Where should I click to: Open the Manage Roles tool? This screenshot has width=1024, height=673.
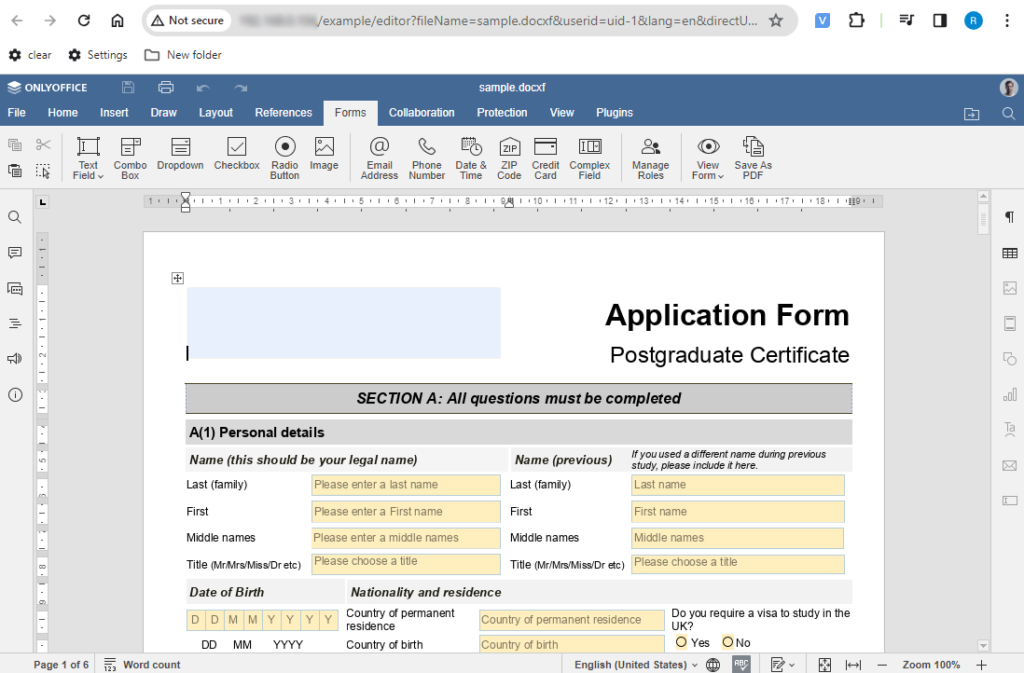(x=651, y=156)
